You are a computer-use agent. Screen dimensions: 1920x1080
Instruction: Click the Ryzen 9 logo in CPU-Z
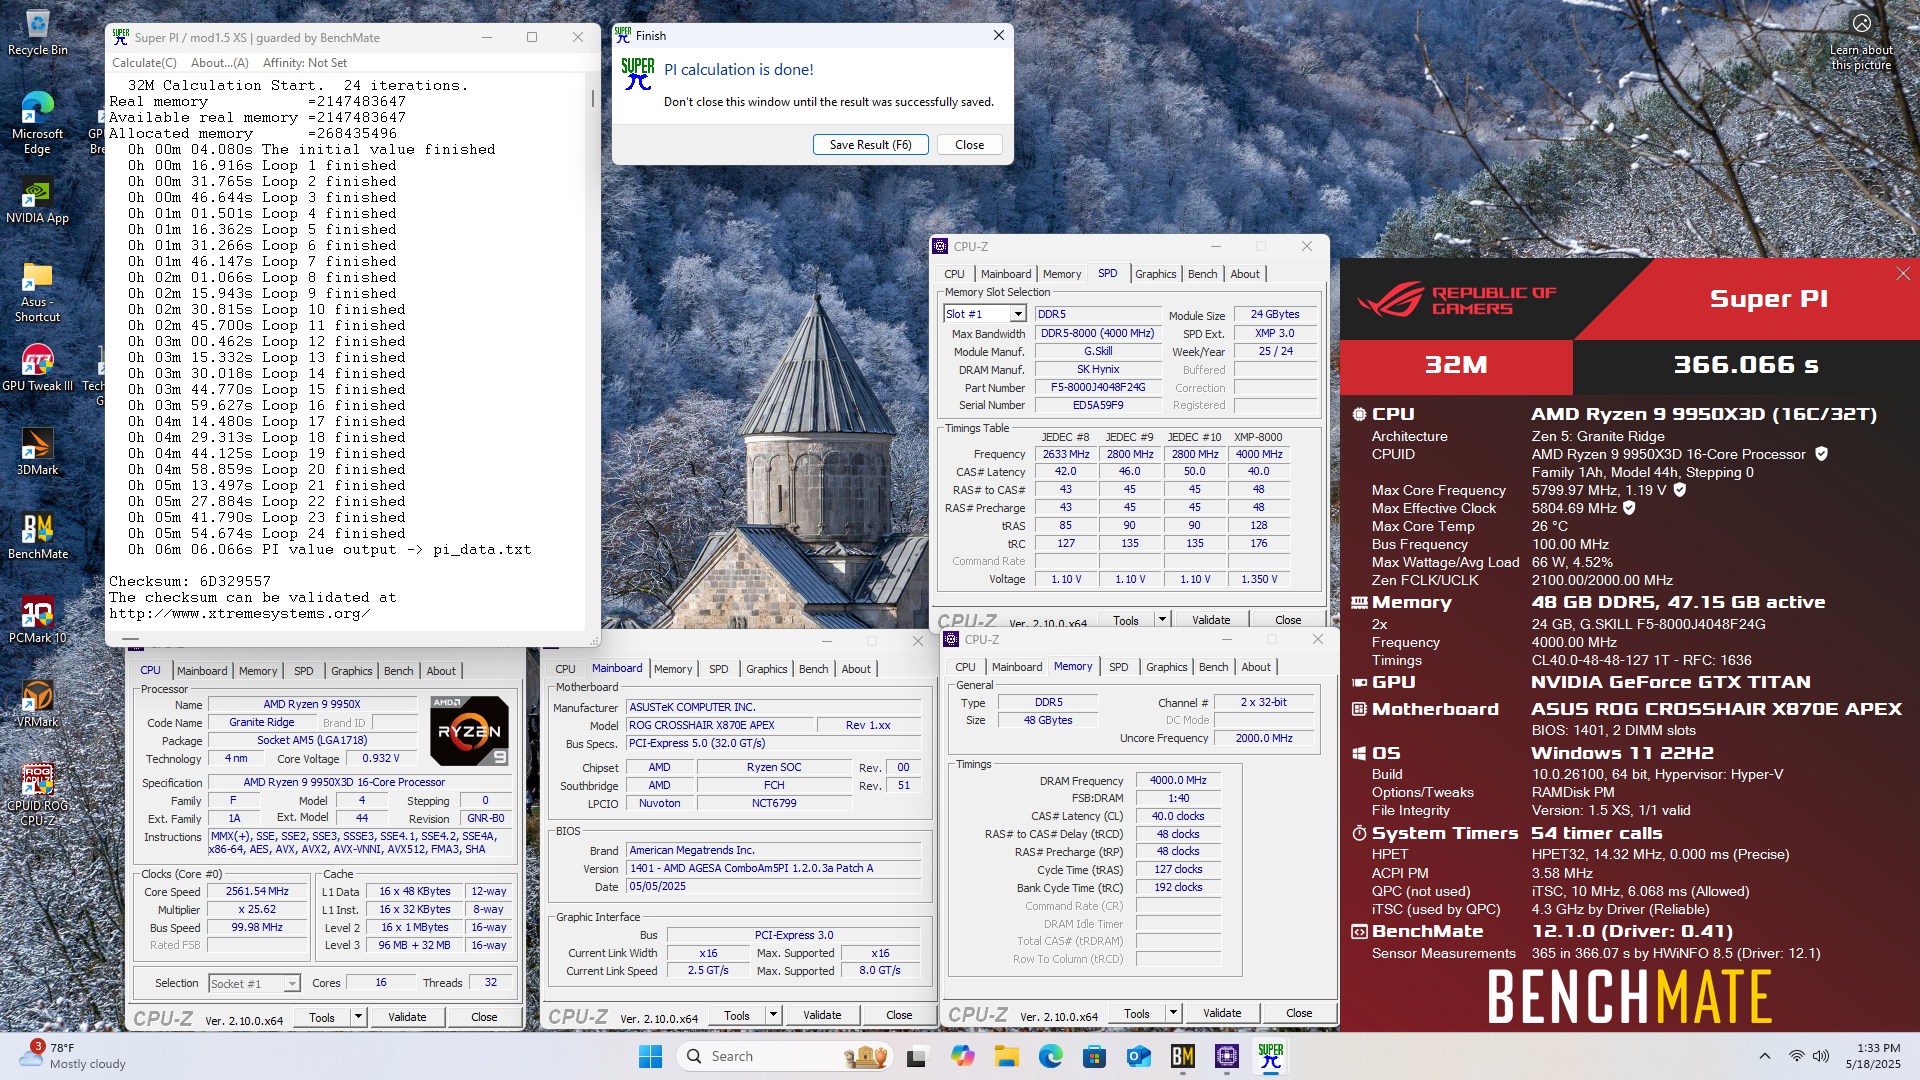(x=469, y=731)
